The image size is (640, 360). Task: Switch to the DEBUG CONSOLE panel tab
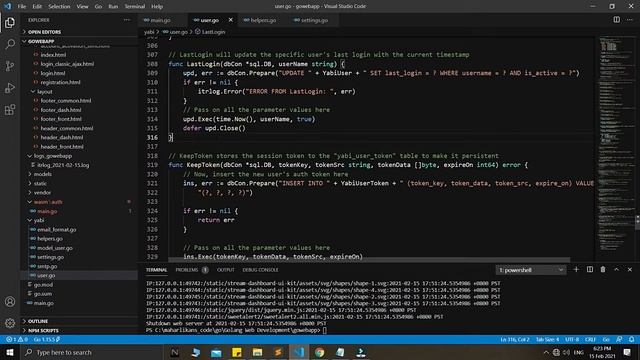click(260, 270)
